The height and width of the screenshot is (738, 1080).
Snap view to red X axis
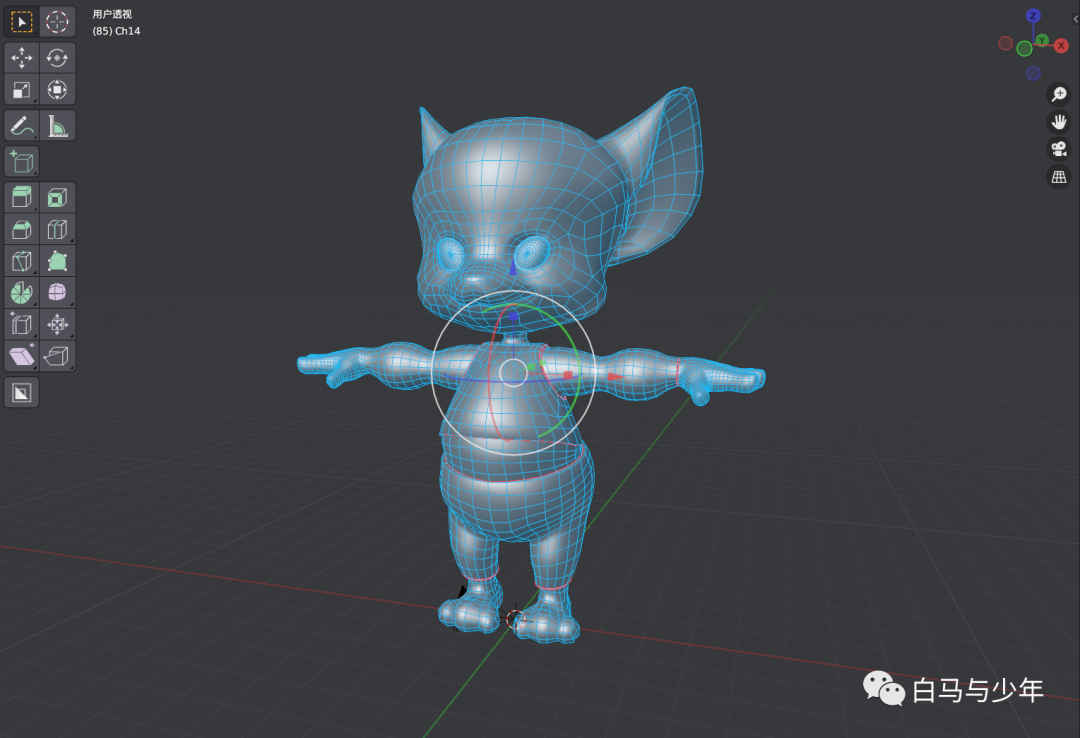pyautogui.click(x=1061, y=45)
